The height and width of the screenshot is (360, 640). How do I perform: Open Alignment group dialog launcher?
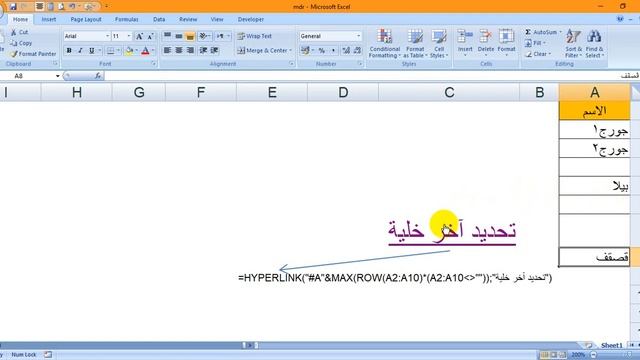tap(292, 64)
